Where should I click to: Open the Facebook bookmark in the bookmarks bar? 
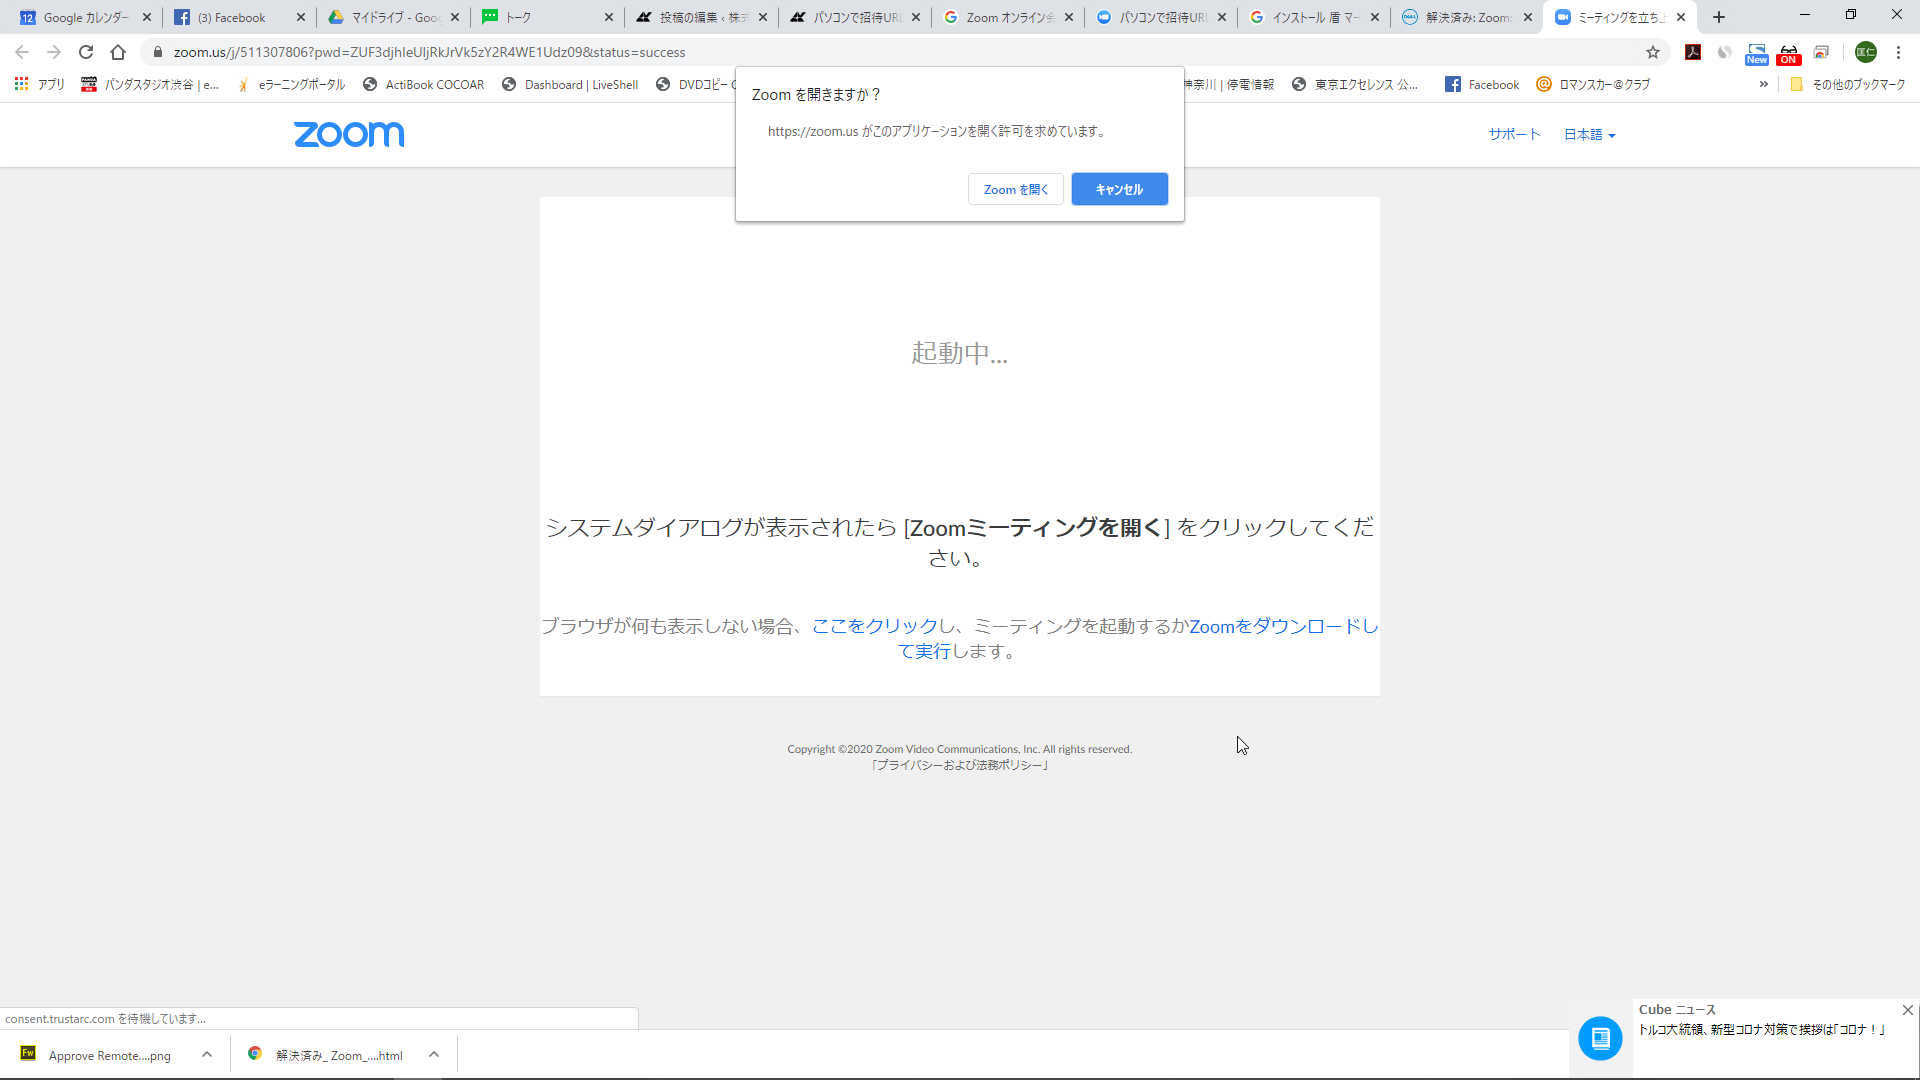point(1482,85)
